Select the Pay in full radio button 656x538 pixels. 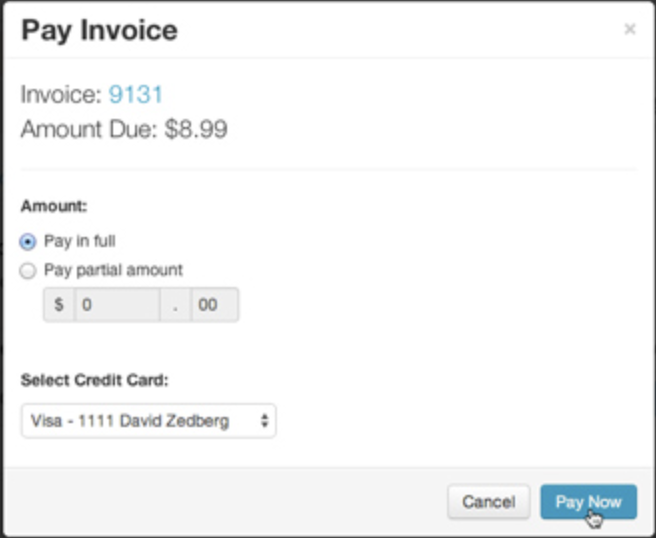[x=28, y=242]
